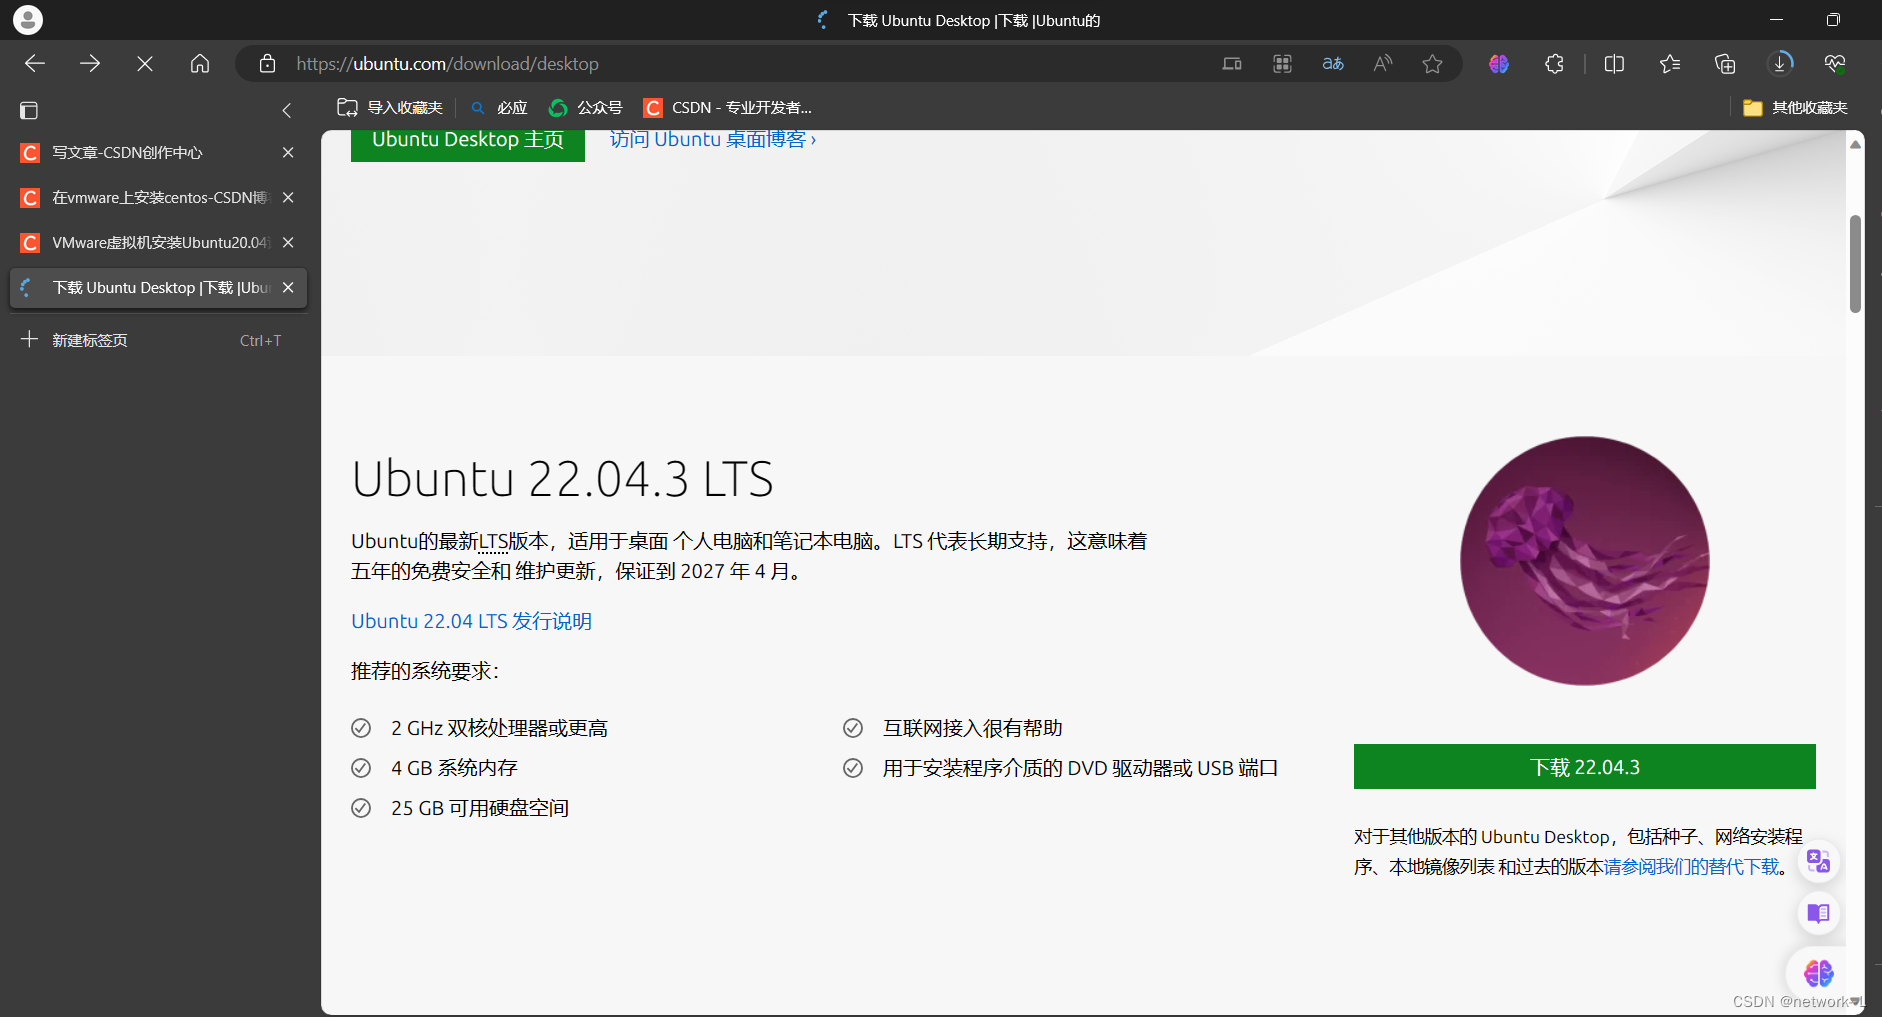
Task: Activate the translate (aあ) icon in address bar
Action: tap(1333, 63)
